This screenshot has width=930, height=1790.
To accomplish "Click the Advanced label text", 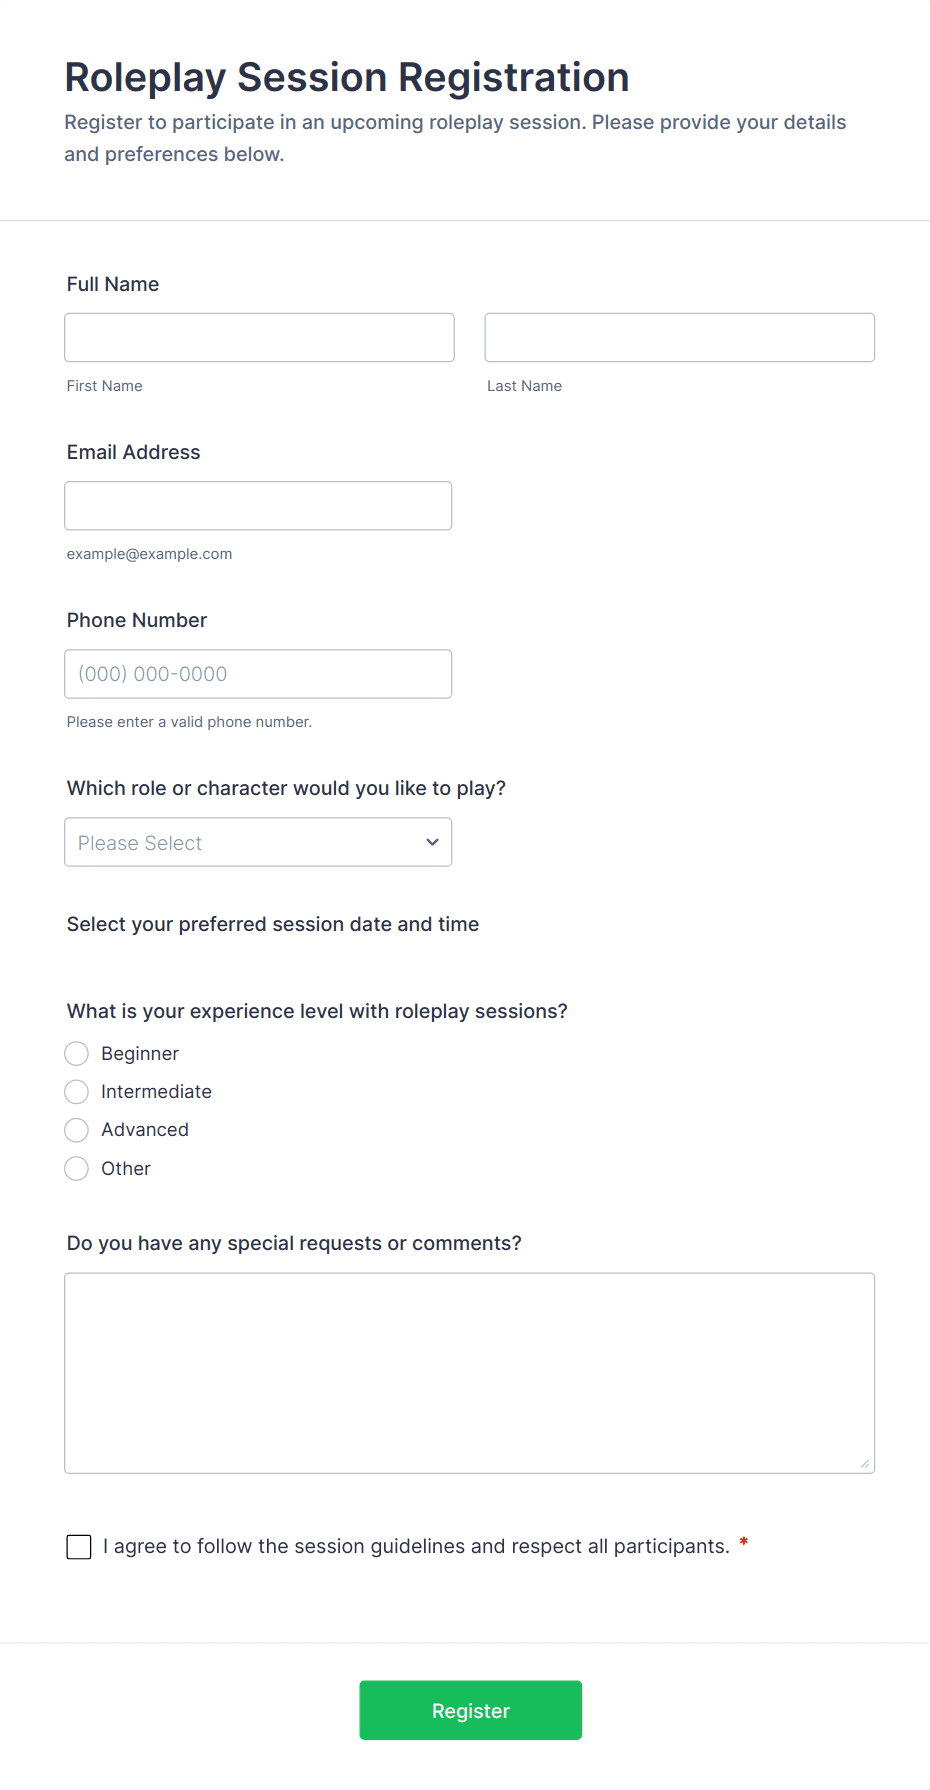I will pos(145,1130).
